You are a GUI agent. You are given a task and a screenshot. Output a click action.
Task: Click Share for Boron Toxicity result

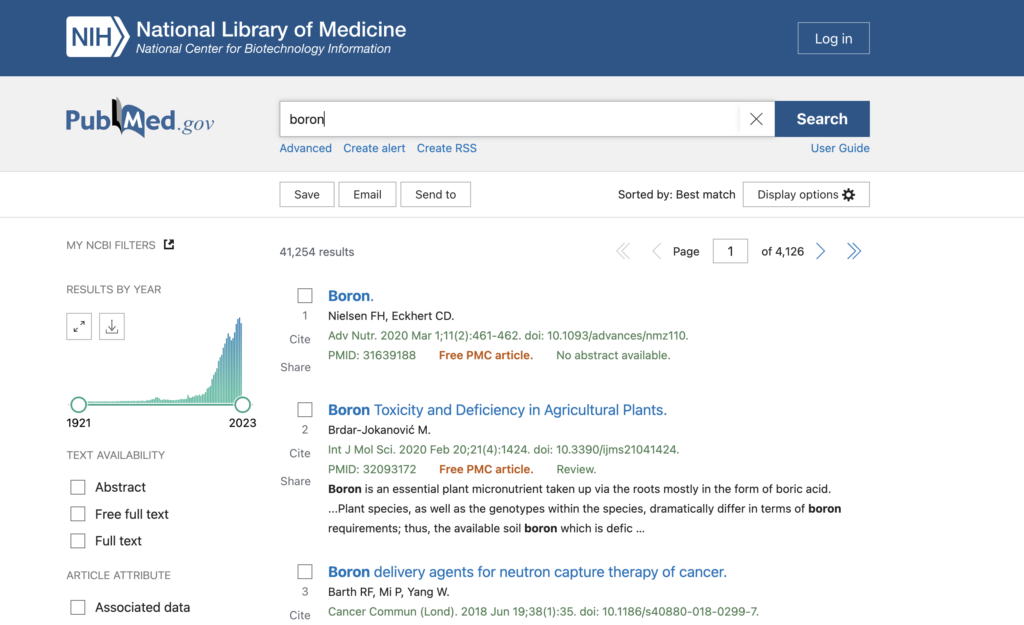tap(295, 481)
